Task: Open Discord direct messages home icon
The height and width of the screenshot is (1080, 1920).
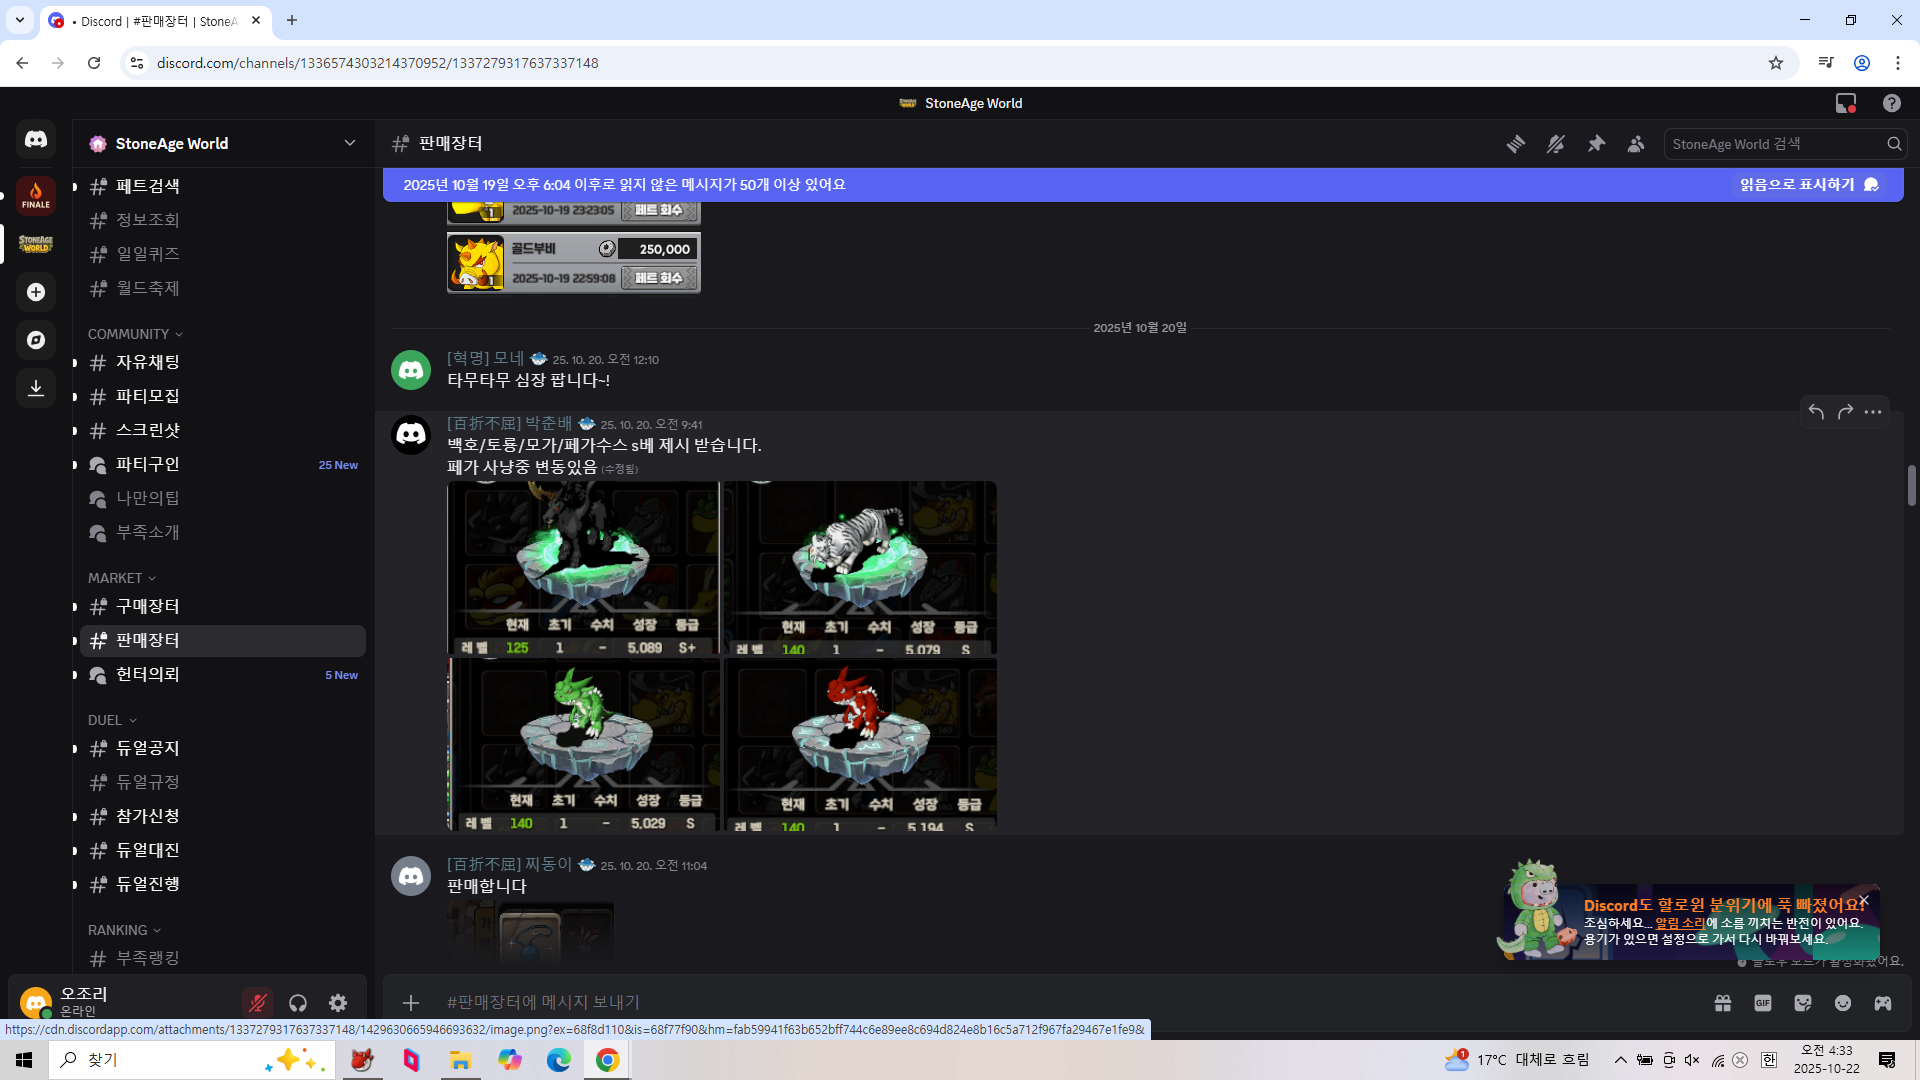Action: pyautogui.click(x=36, y=139)
